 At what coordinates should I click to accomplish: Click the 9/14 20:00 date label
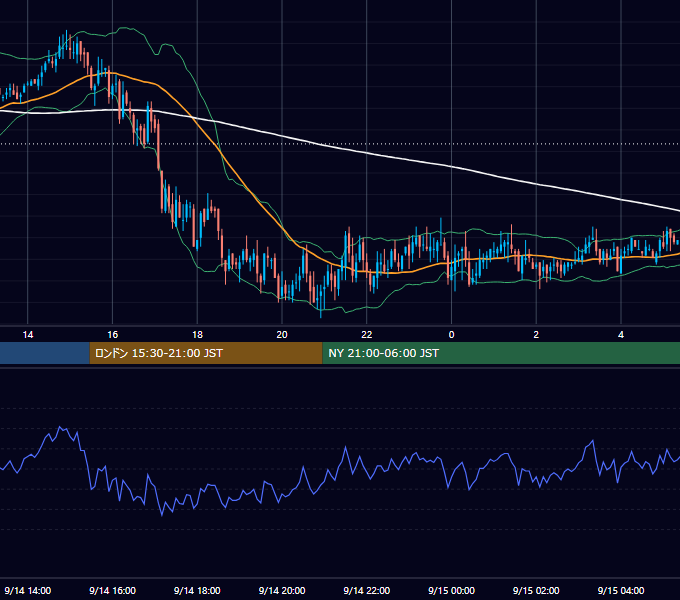point(282,590)
